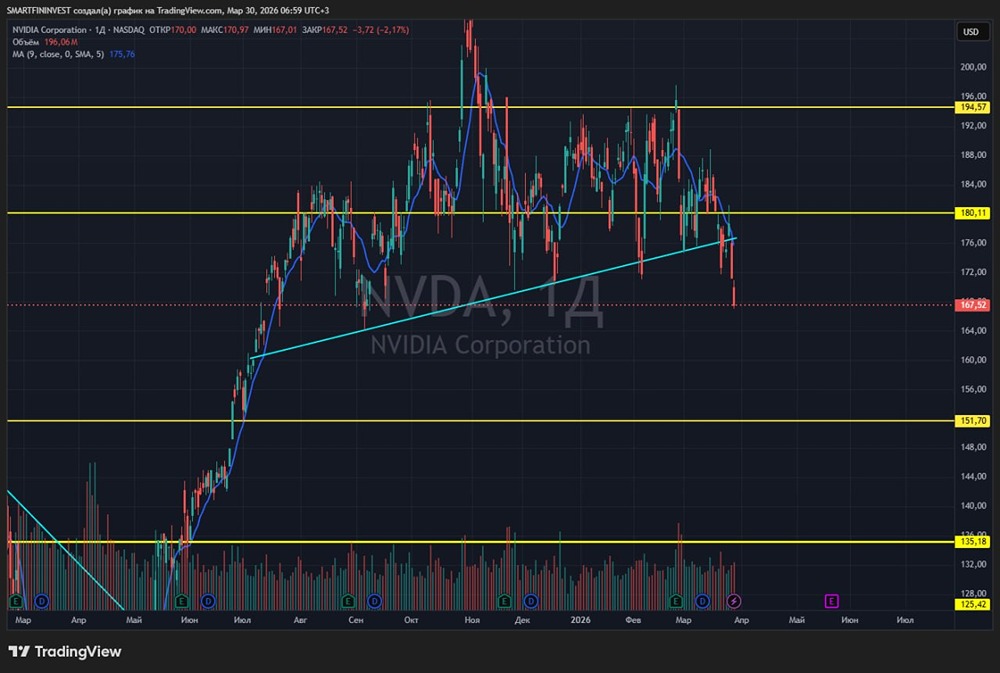Click the 144,00 tick on price scale
Image resolution: width=1000 pixels, height=673 pixels.
coord(973,477)
